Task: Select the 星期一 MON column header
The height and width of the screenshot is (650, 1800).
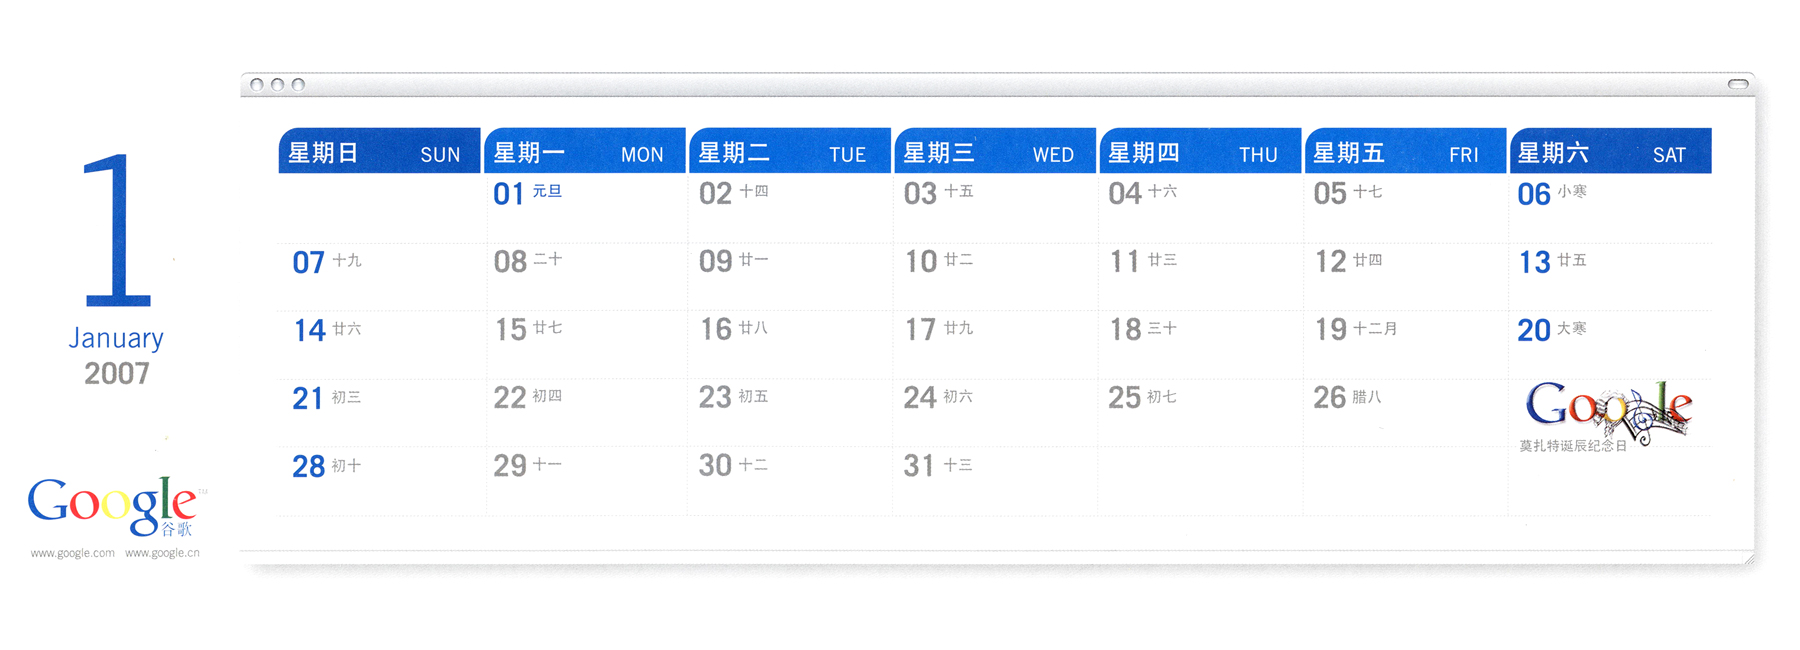Action: (x=585, y=151)
